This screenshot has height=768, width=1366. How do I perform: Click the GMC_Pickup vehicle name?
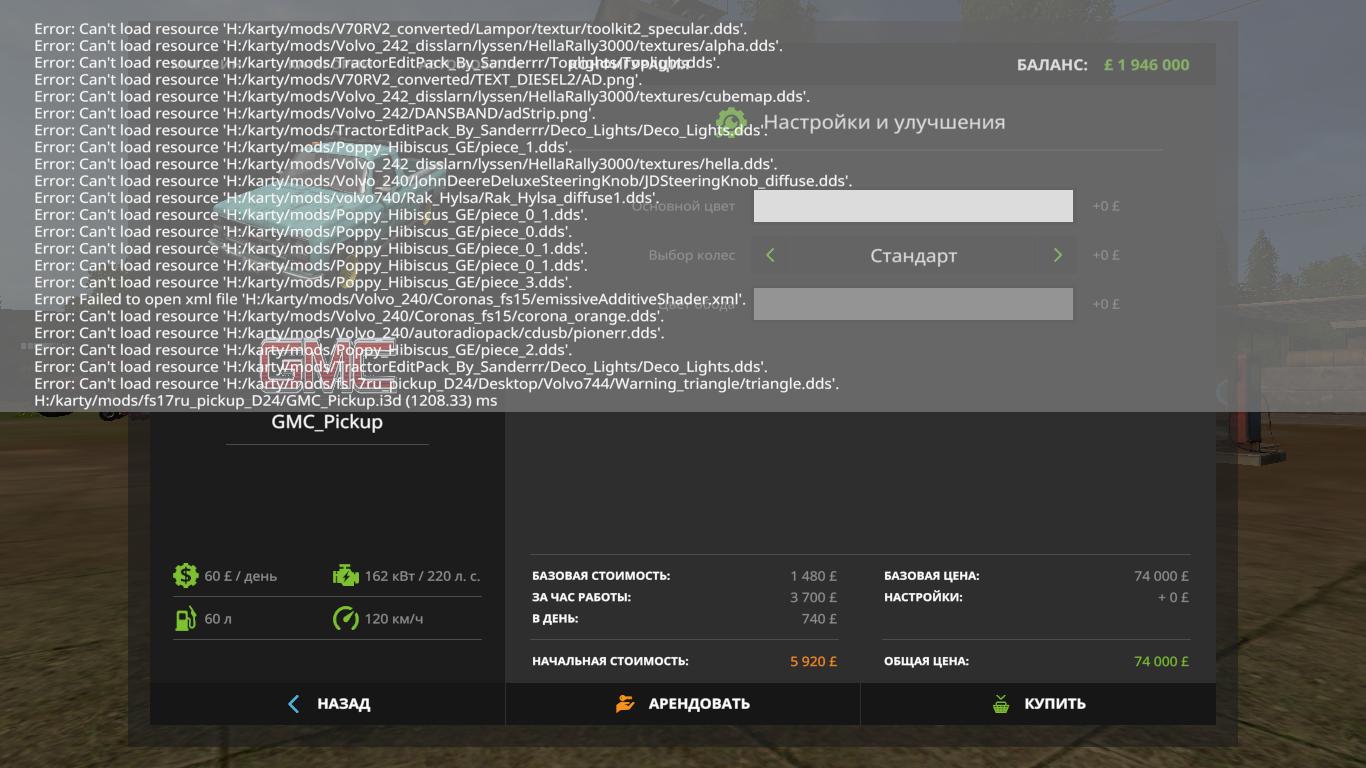[x=327, y=422]
